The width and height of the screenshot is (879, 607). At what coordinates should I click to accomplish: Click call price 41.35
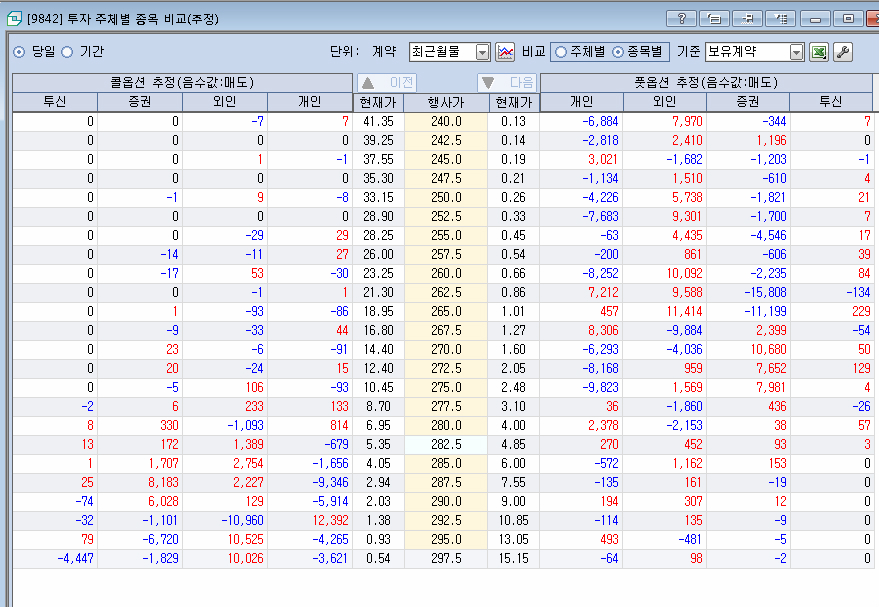point(378,122)
